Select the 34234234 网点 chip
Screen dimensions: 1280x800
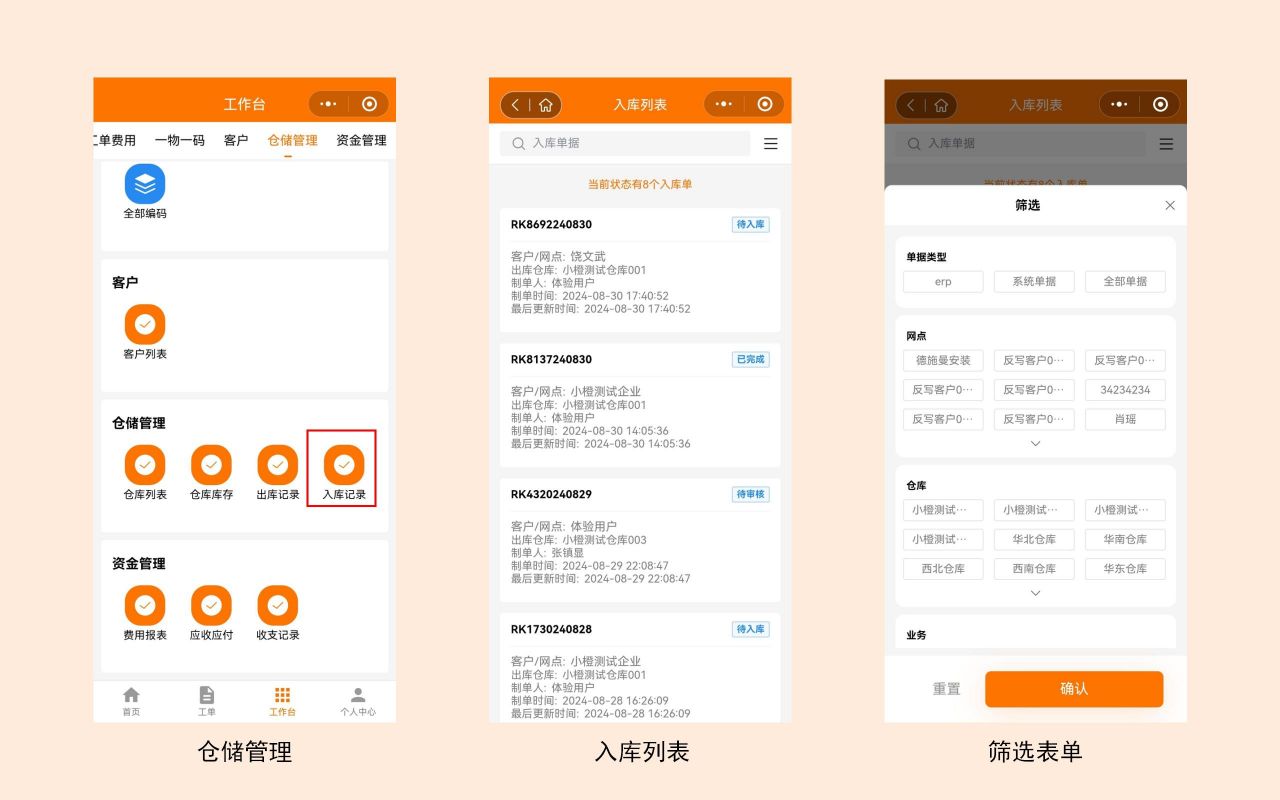point(1125,390)
